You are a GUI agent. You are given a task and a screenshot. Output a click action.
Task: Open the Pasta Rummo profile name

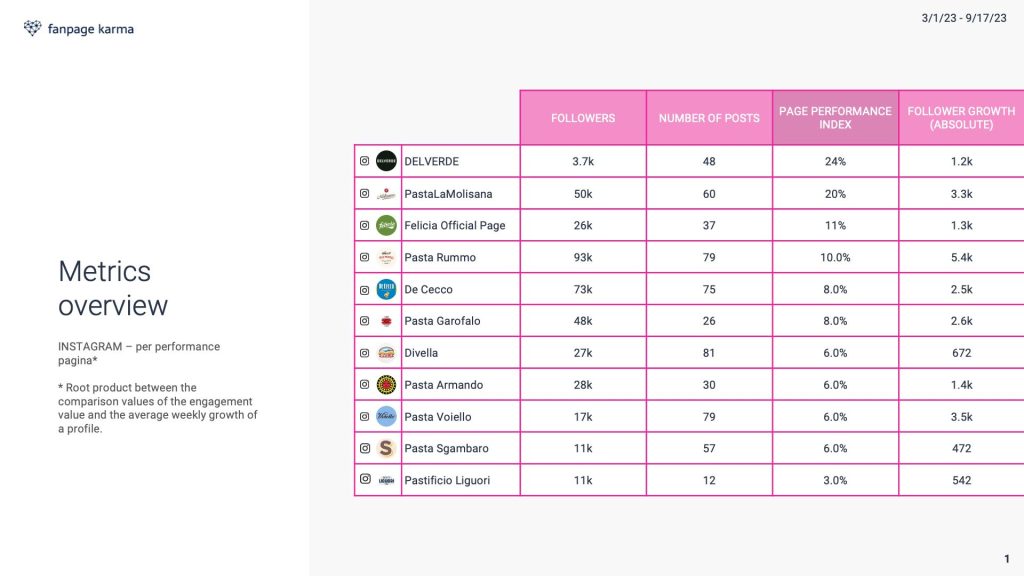[x=440, y=257]
